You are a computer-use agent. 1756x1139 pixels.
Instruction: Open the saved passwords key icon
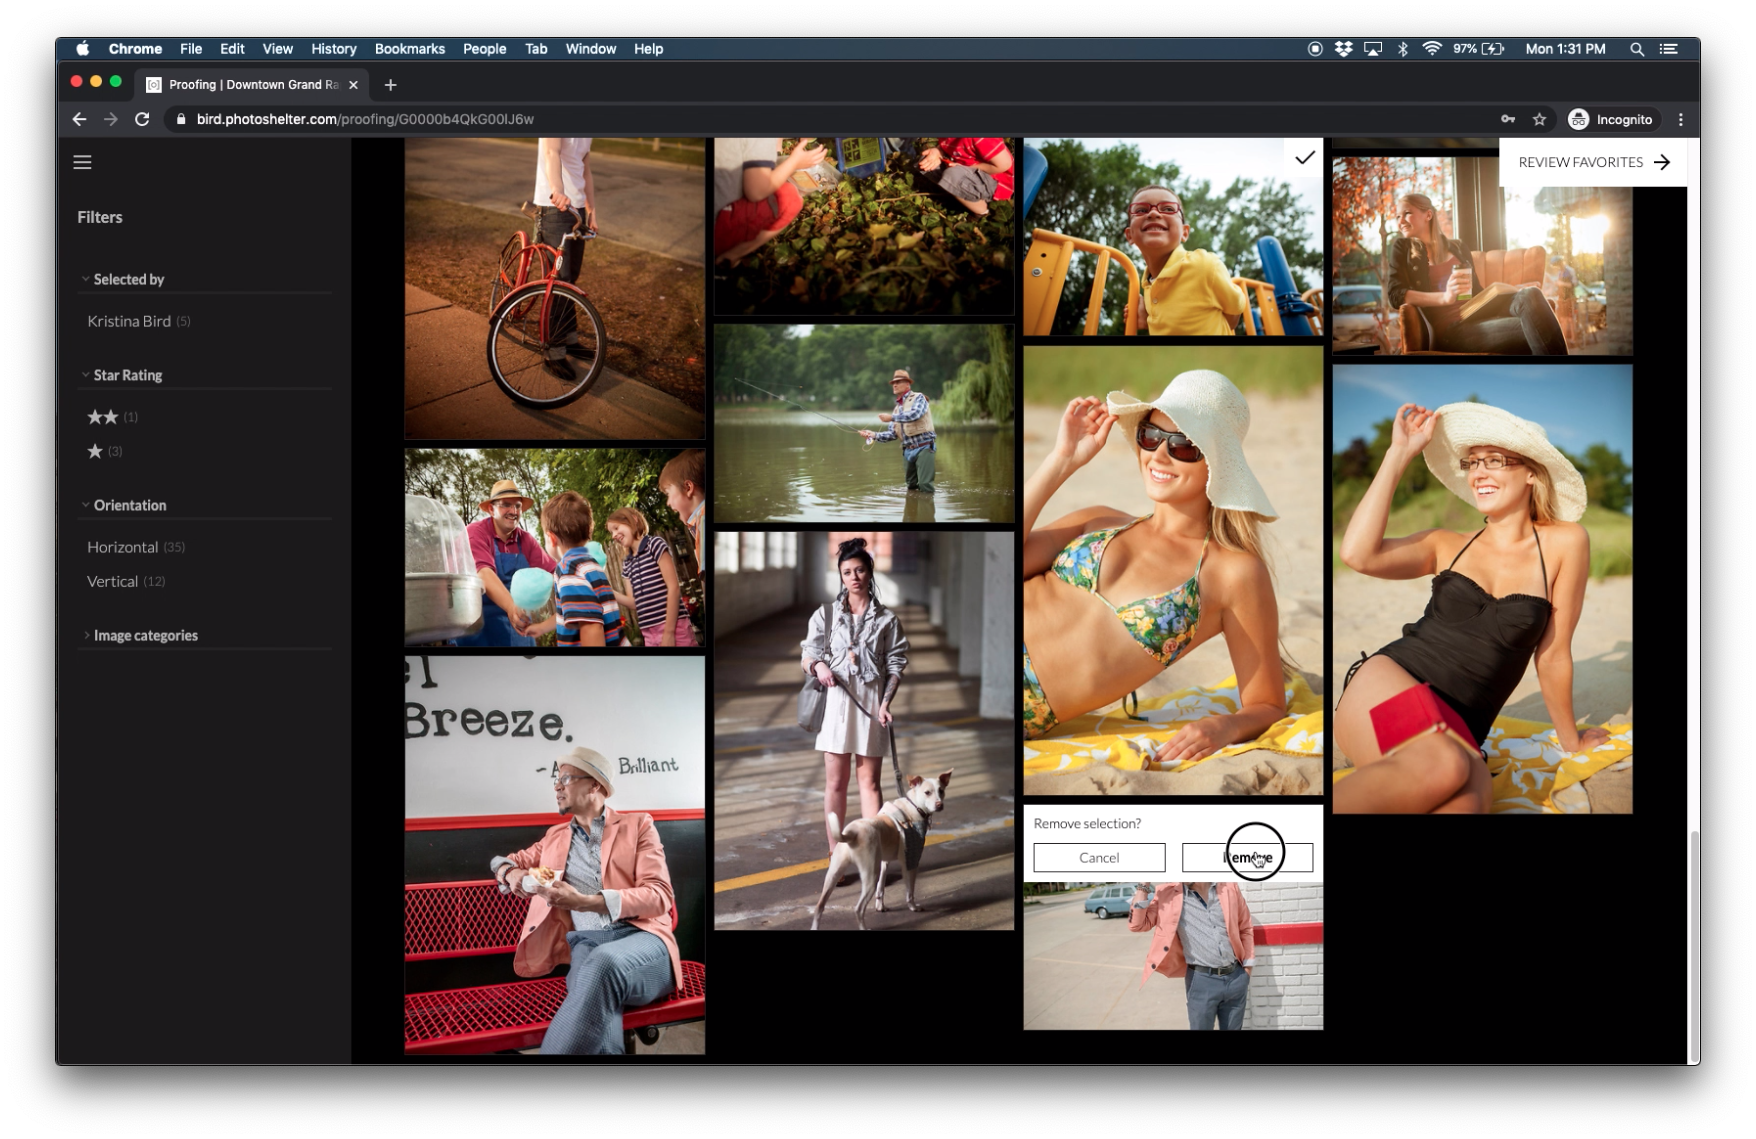click(1508, 119)
